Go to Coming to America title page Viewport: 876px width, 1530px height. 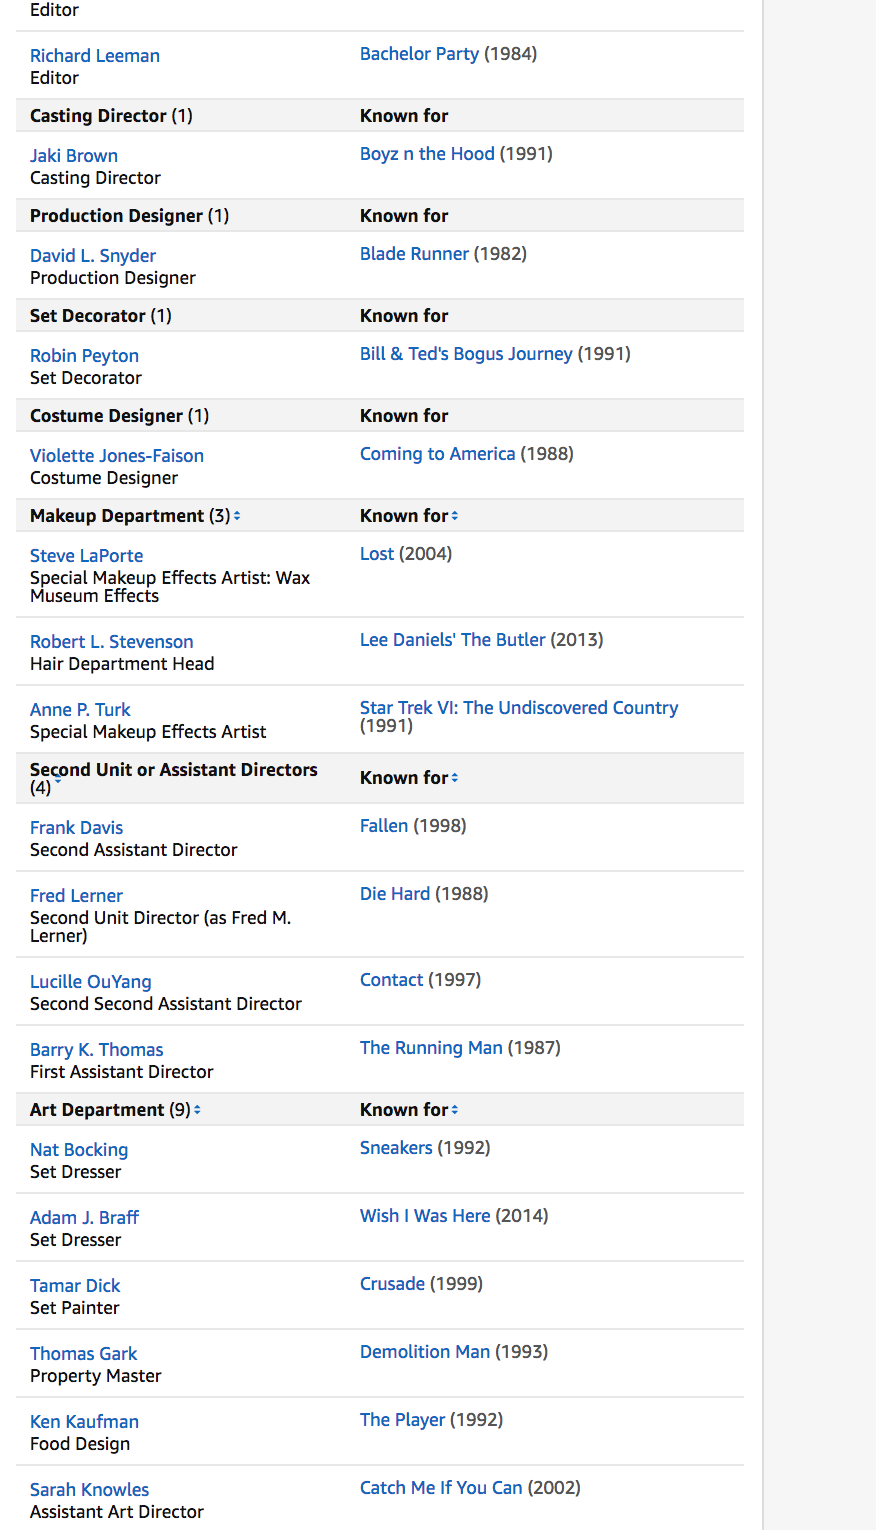[438, 454]
